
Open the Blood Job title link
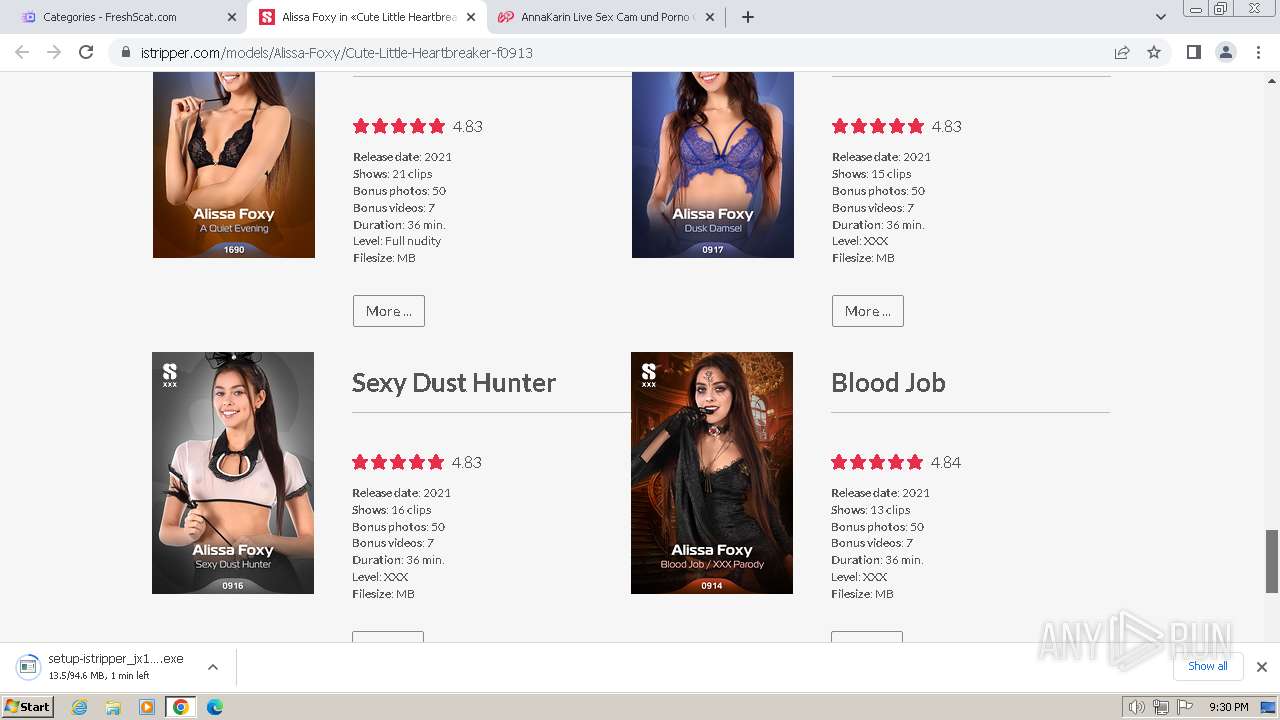coord(888,383)
